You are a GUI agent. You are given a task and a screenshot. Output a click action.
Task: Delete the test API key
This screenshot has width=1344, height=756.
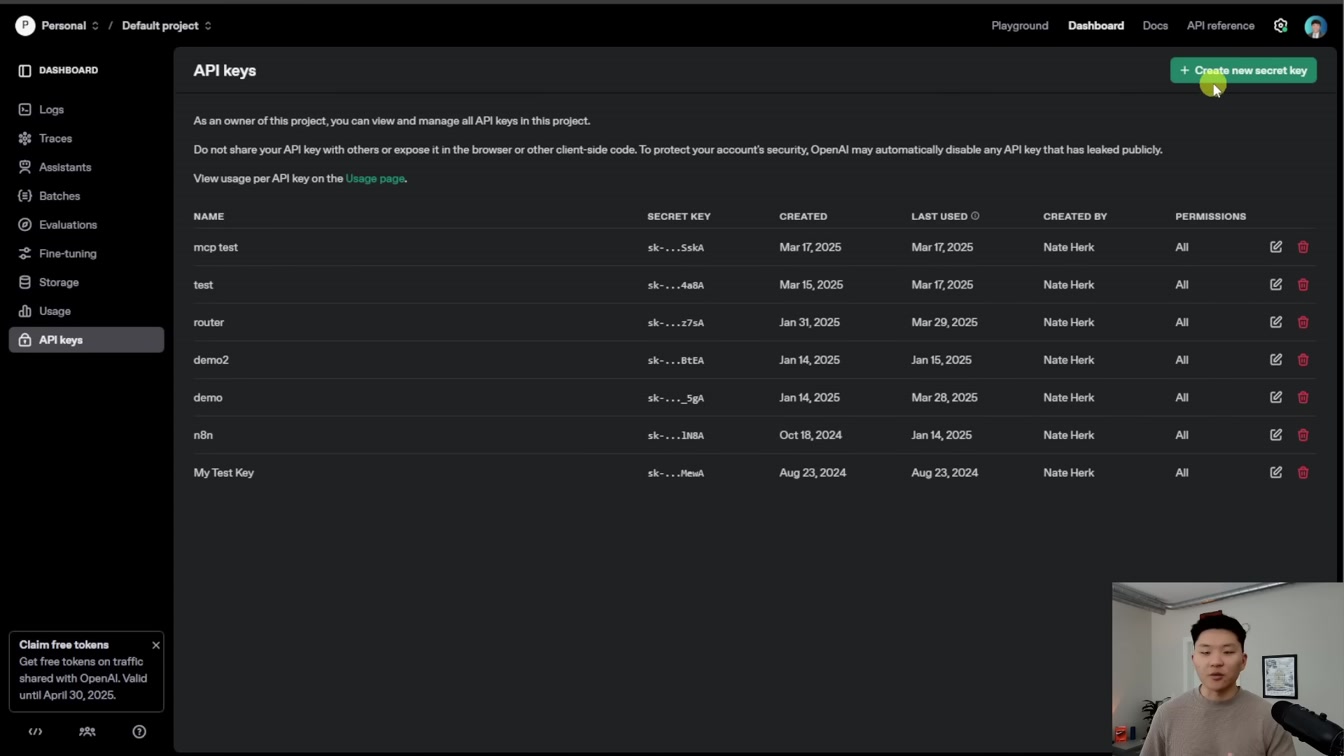1303,285
